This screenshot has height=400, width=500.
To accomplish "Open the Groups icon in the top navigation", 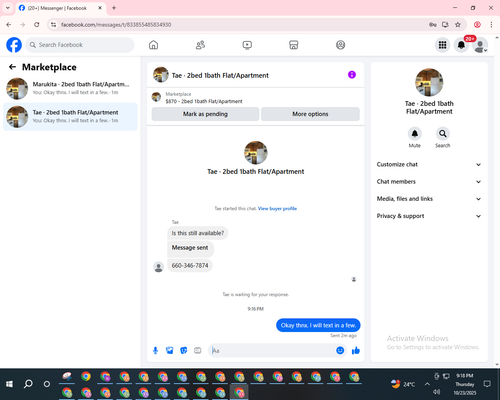I will pyautogui.click(x=340, y=45).
